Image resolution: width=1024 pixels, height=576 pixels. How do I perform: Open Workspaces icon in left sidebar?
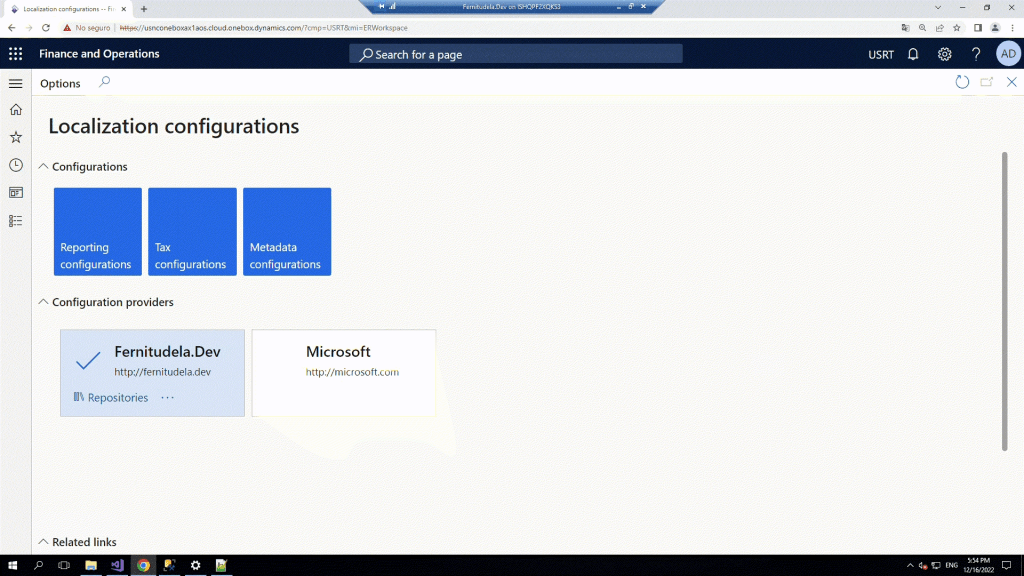pyautogui.click(x=15, y=192)
